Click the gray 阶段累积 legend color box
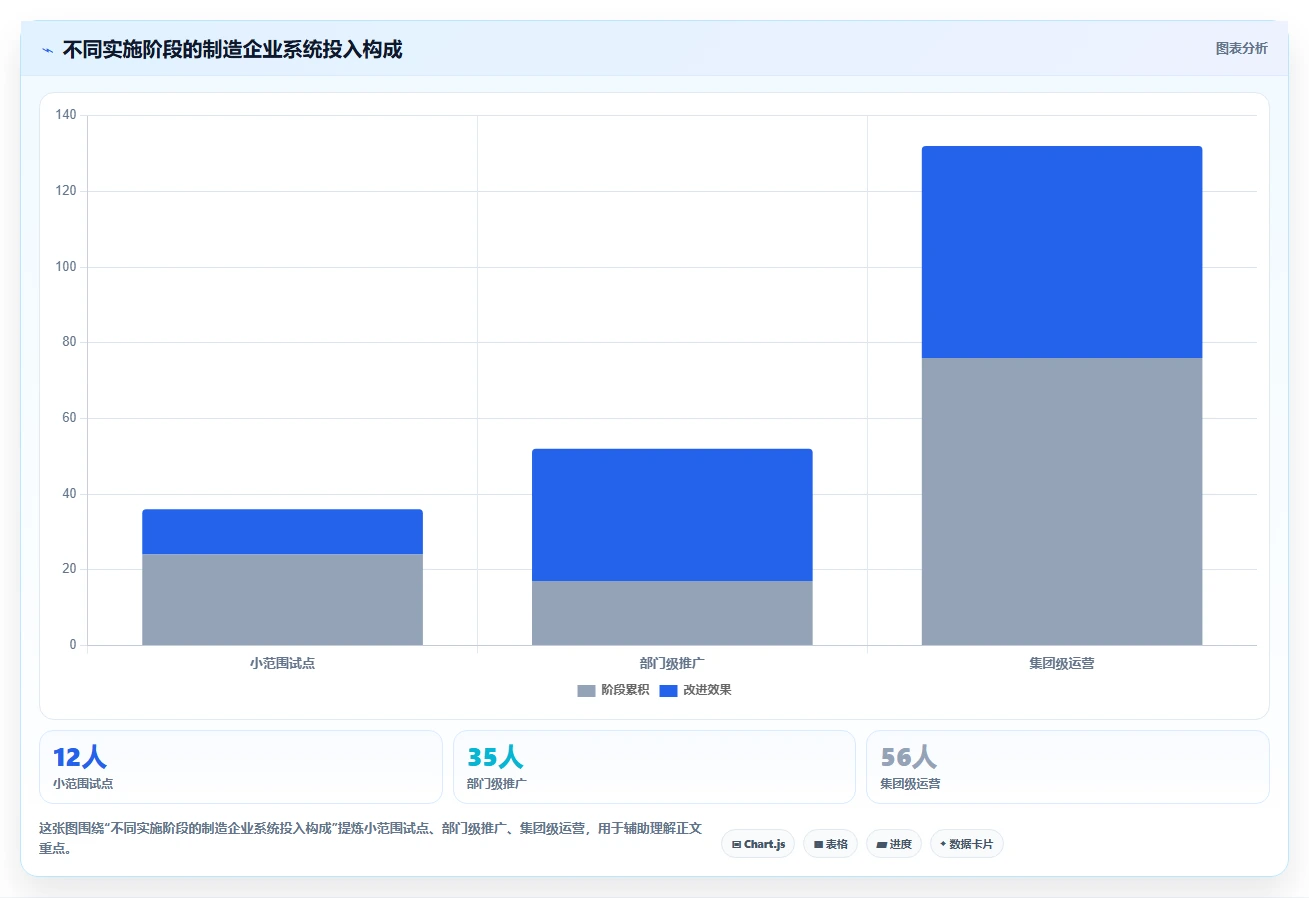 [x=586, y=691]
